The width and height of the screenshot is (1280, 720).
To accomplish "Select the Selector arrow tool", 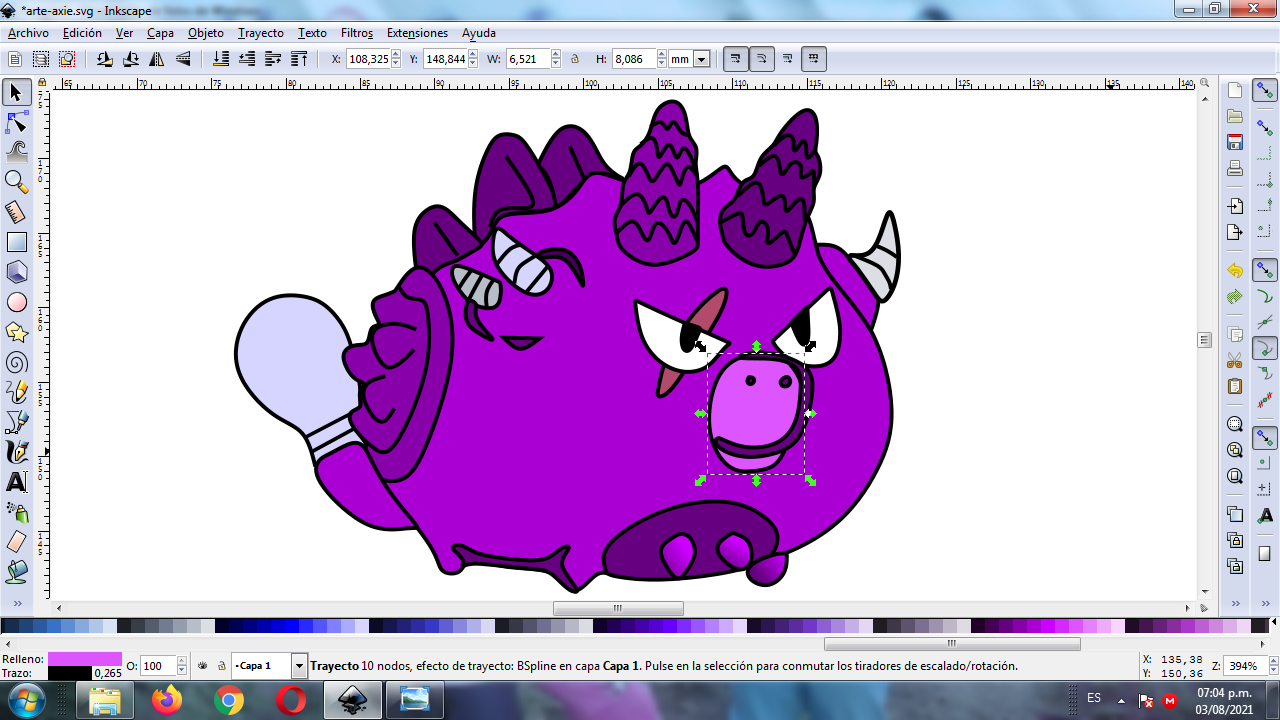I will tap(16, 93).
